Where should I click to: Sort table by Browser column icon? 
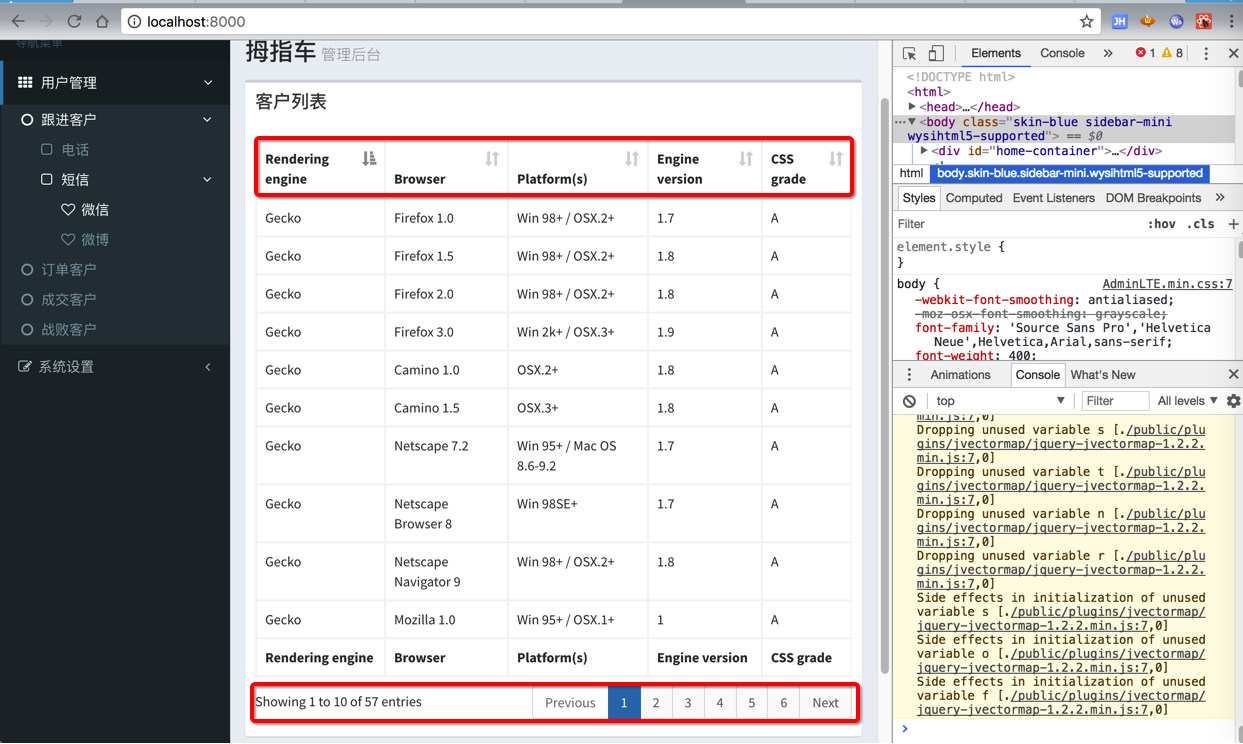tap(492, 158)
